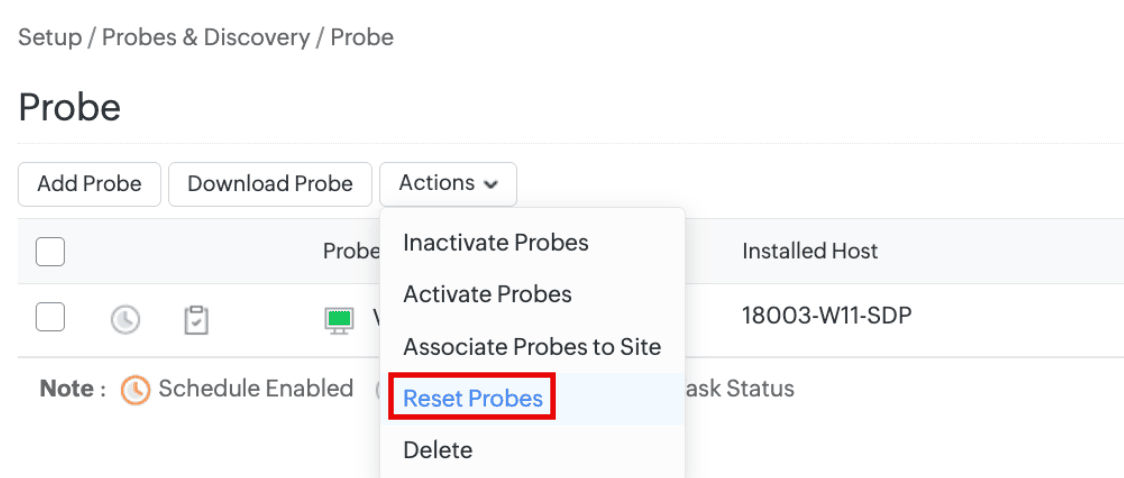The height and width of the screenshot is (478, 1124).
Task: Sort by the Installed Host column header
Action: tap(810, 251)
